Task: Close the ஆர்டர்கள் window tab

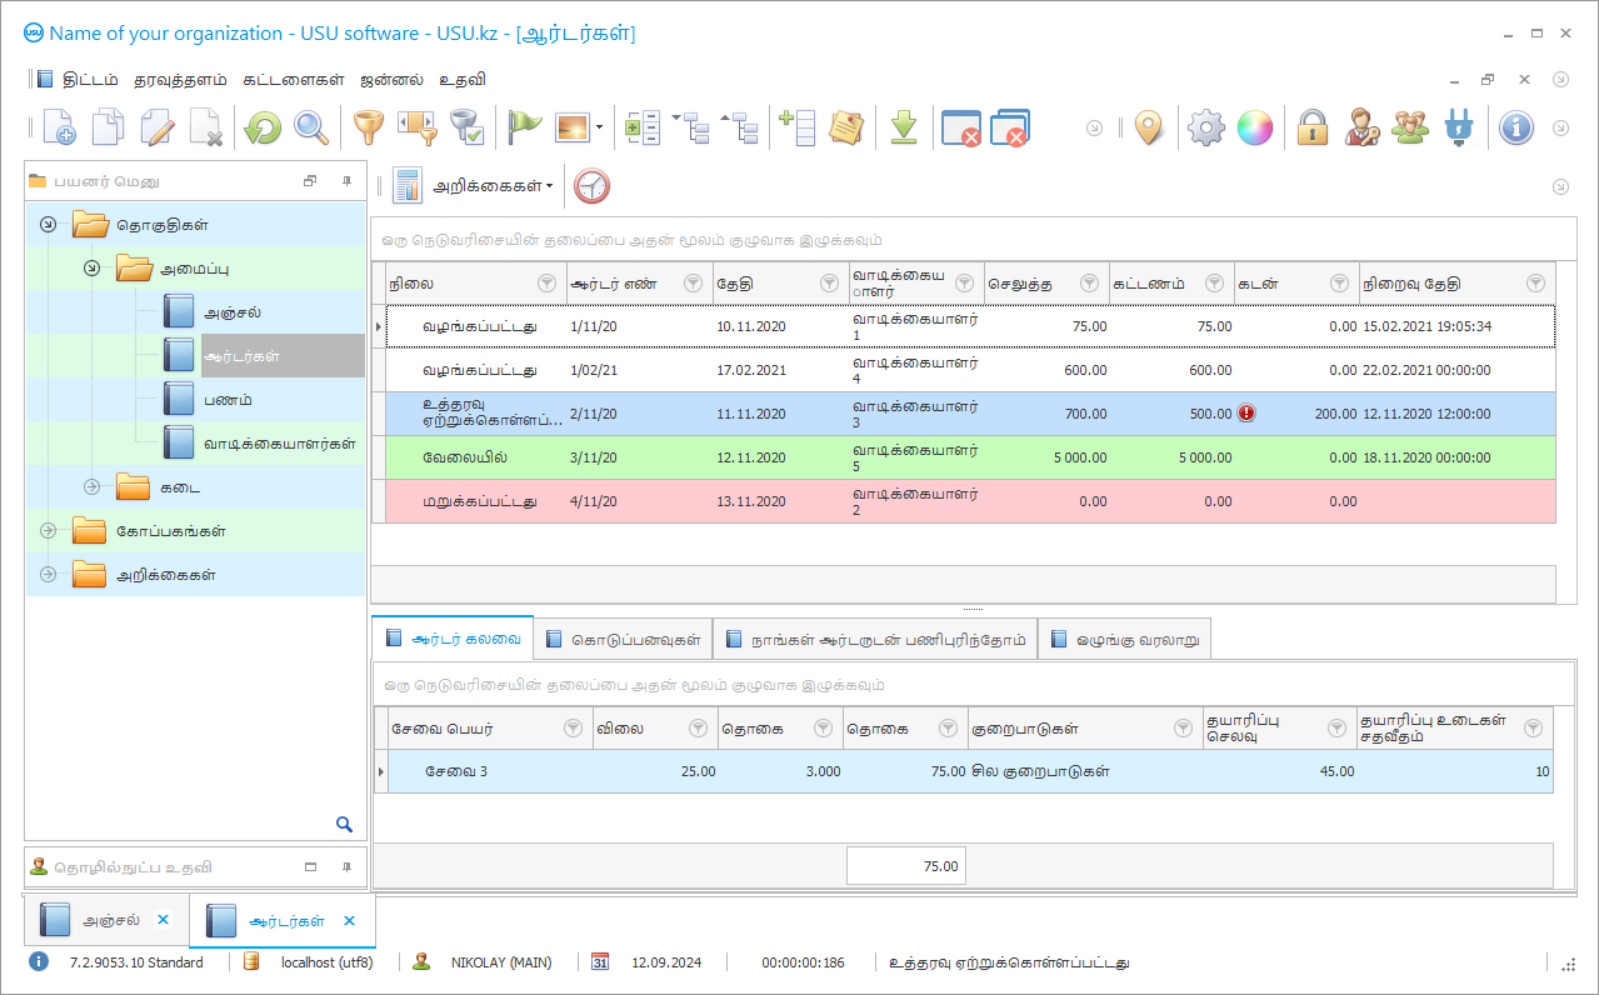Action: click(x=349, y=921)
